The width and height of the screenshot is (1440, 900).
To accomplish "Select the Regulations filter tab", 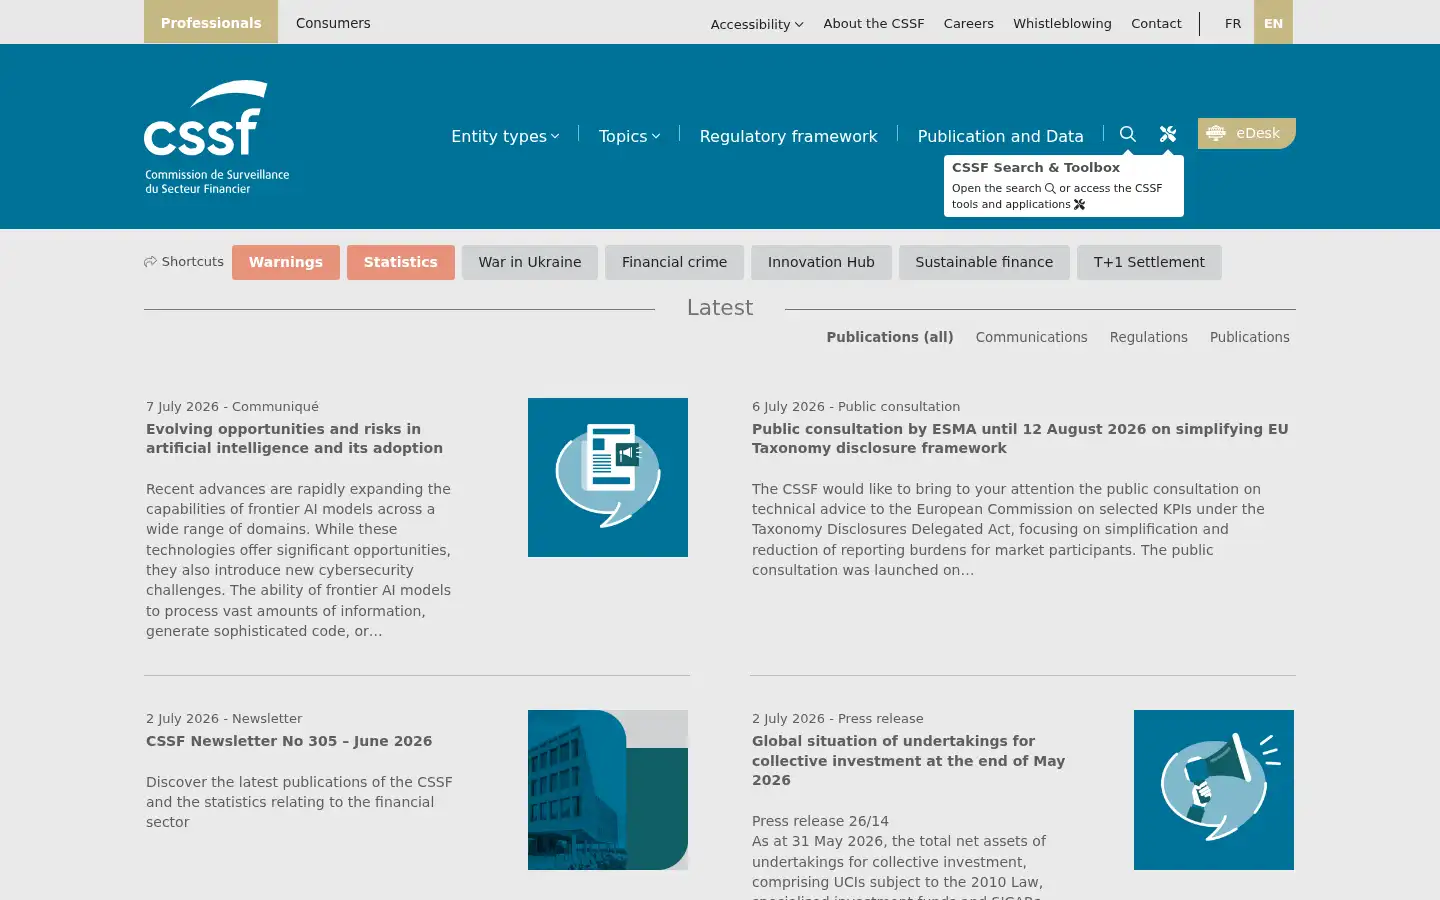I will coord(1148,337).
